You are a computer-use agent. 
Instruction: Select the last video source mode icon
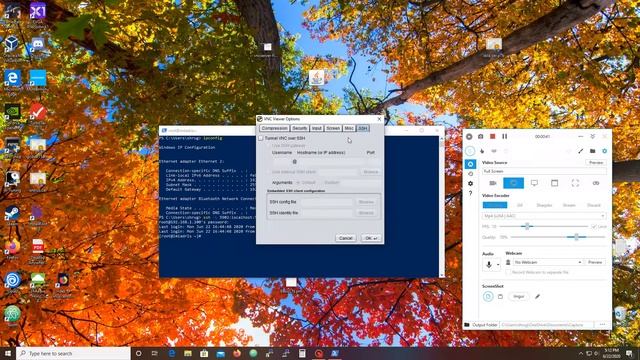coord(596,183)
